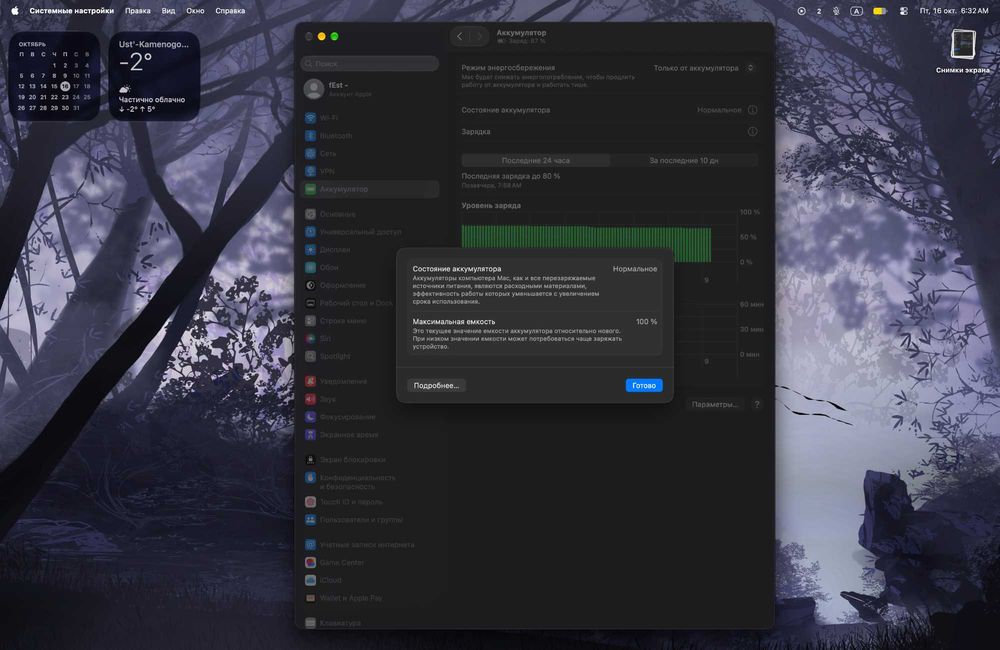Image resolution: width=1000 pixels, height=650 pixels.
Task: Open the Дисплеи sidebar item
Action: (x=370, y=250)
